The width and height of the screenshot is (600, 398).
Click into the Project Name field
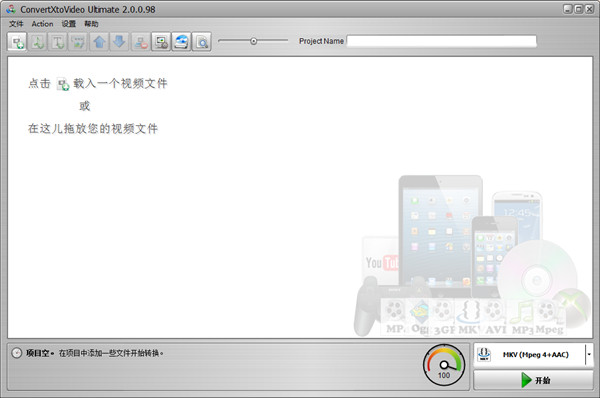click(x=442, y=41)
